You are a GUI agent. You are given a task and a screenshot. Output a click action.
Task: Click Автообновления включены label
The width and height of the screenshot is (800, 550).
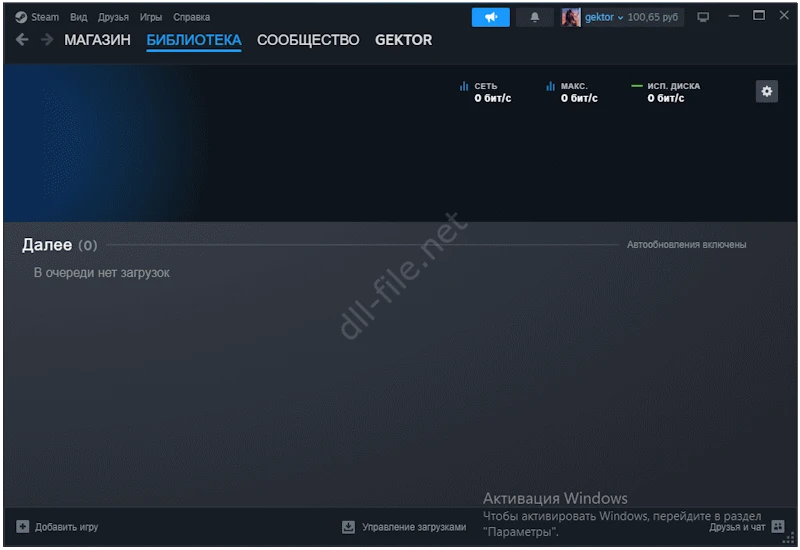tap(686, 244)
